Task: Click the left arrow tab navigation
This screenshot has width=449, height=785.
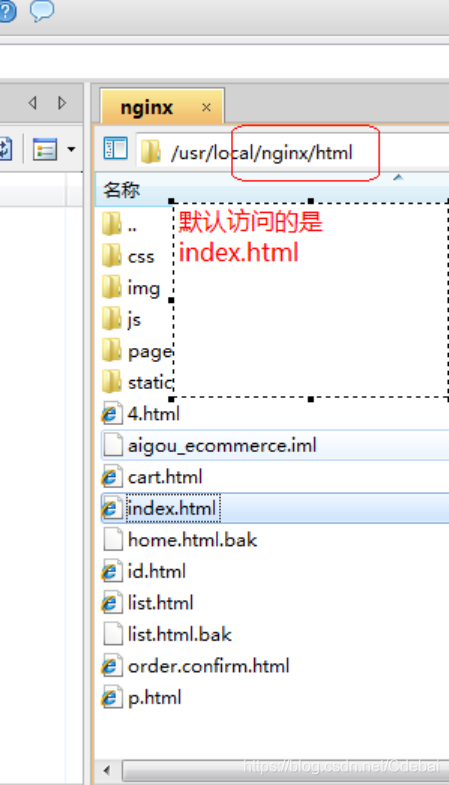Action: pos(33,103)
